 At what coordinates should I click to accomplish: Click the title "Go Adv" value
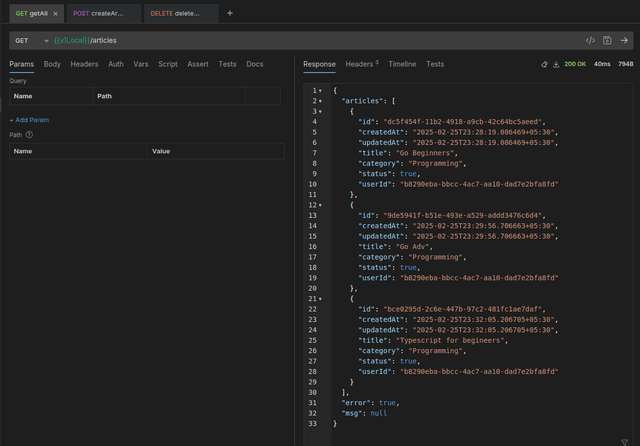(414, 246)
